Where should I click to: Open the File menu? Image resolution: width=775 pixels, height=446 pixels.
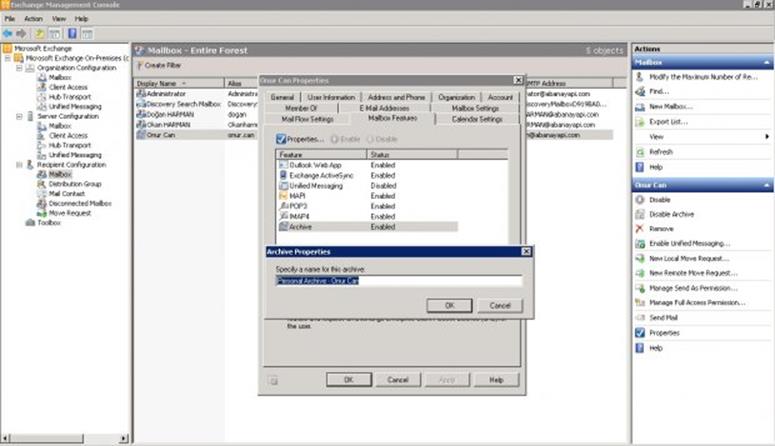10,19
